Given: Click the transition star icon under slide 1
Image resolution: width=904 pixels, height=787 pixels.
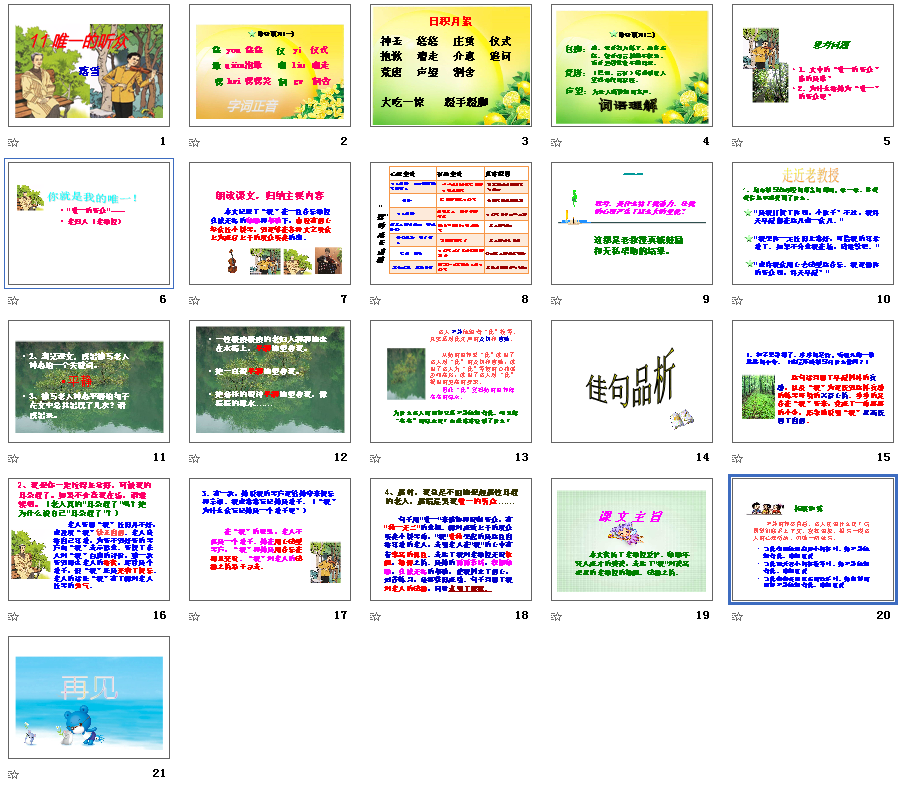Looking at the screenshot, I should click(13, 142).
